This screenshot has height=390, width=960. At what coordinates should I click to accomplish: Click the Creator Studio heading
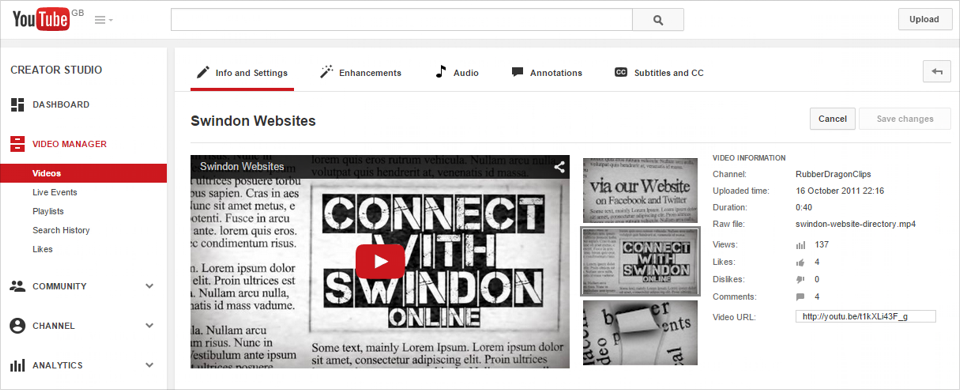56,70
